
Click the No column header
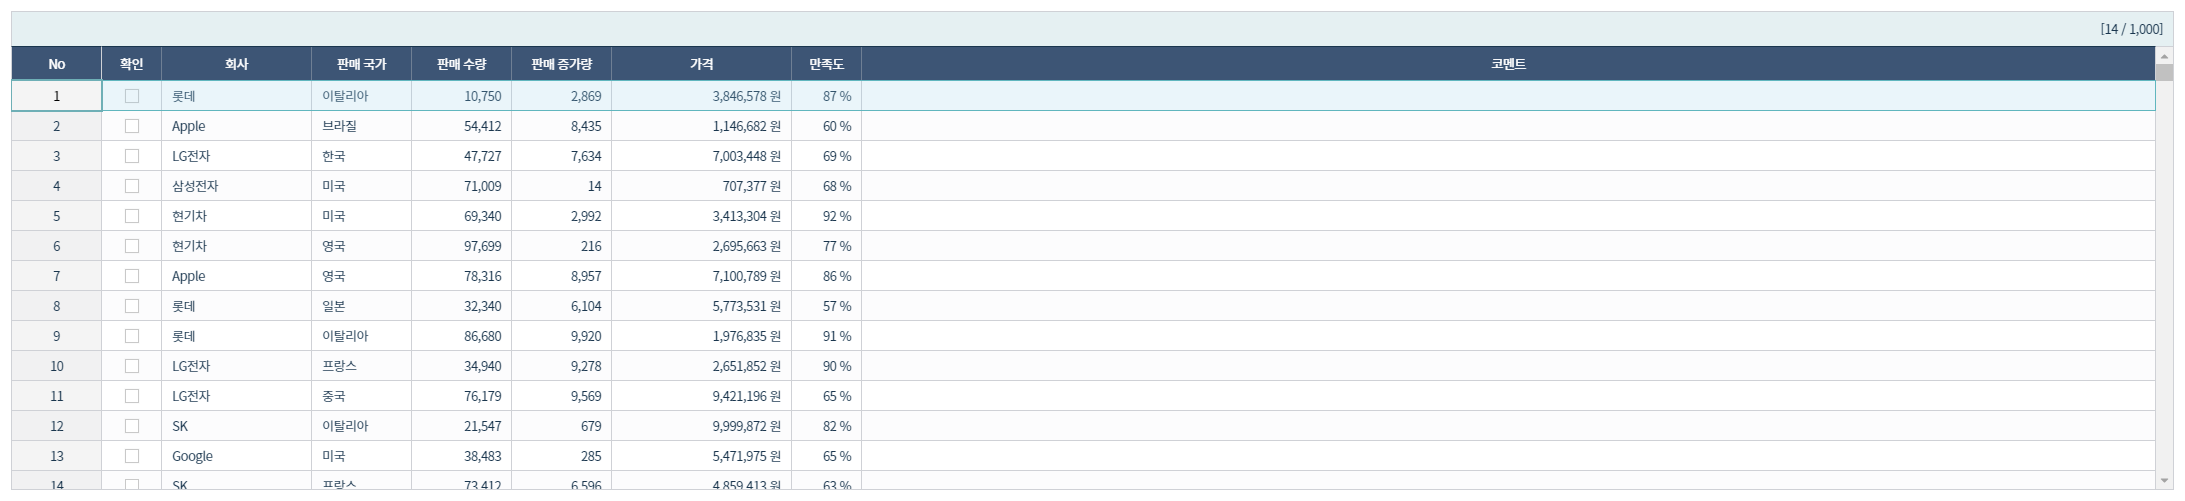pyautogui.click(x=57, y=64)
